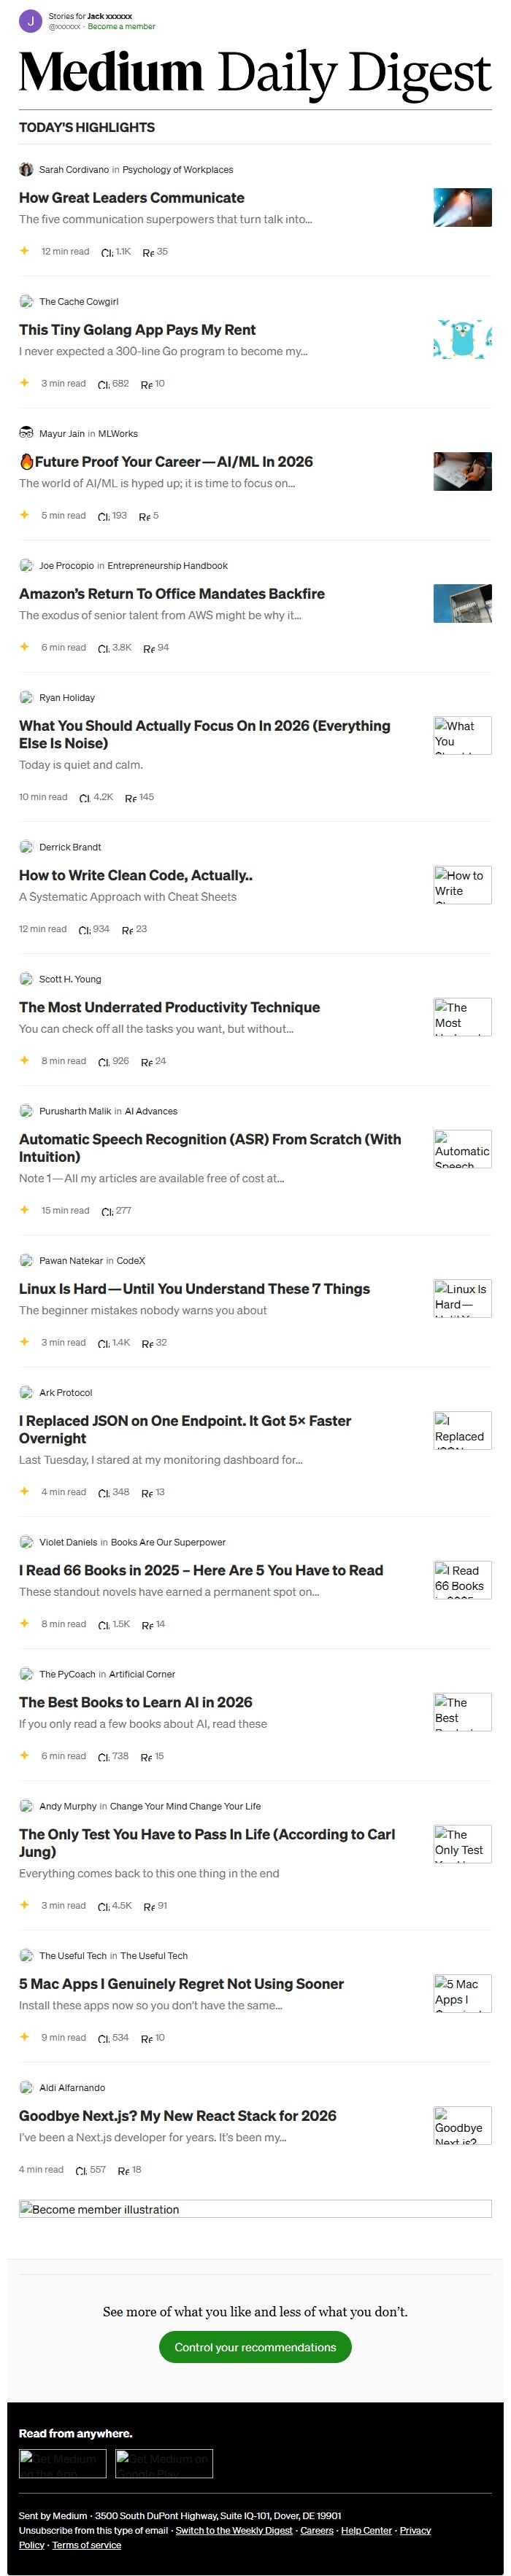Click the Careers footer link
Viewport: 511px width, 2576px height.
pos(316,2530)
